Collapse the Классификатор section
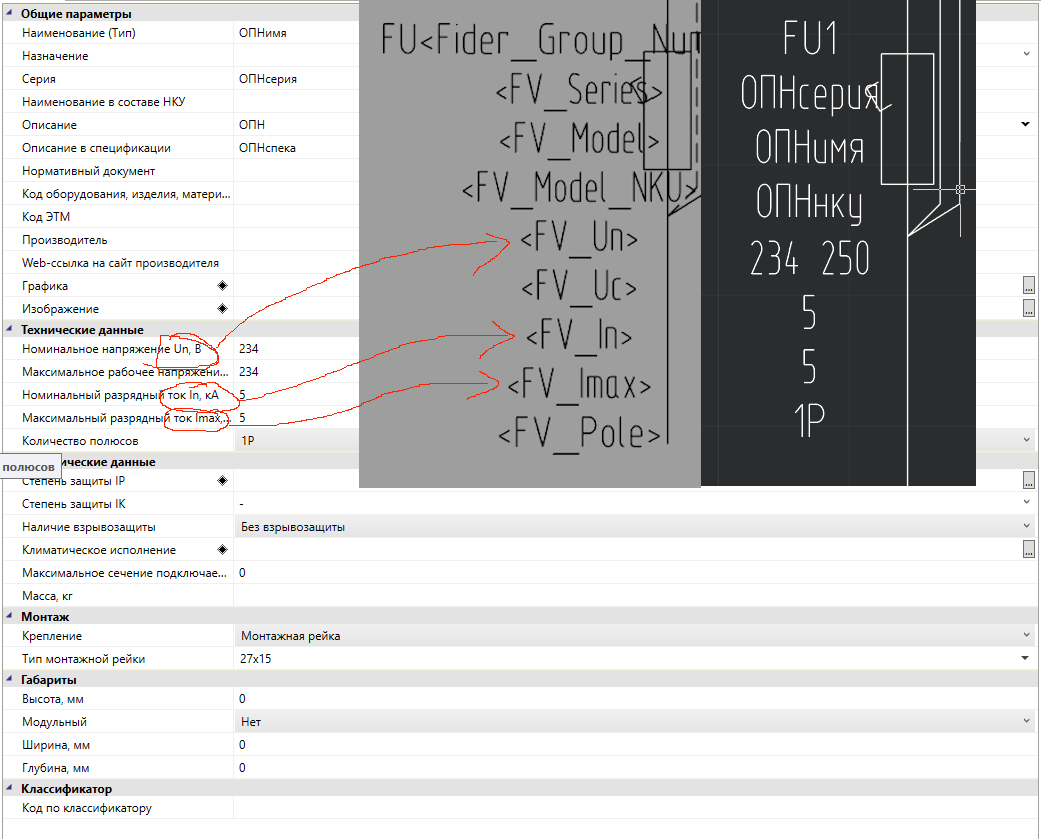1041x839 pixels. point(10,789)
